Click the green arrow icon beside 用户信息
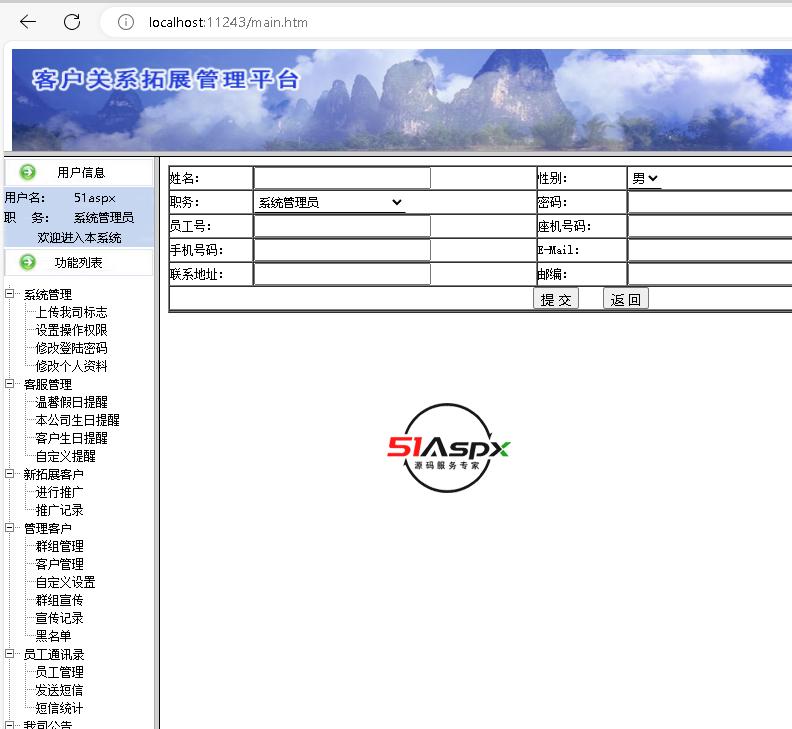Viewport: 792px width, 729px height. (x=28, y=172)
